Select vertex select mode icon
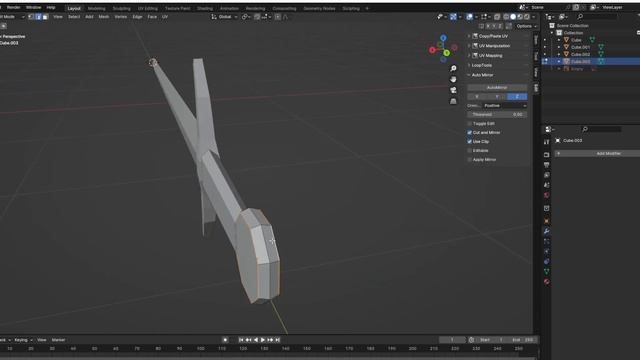The height and width of the screenshot is (360, 640). [31, 17]
